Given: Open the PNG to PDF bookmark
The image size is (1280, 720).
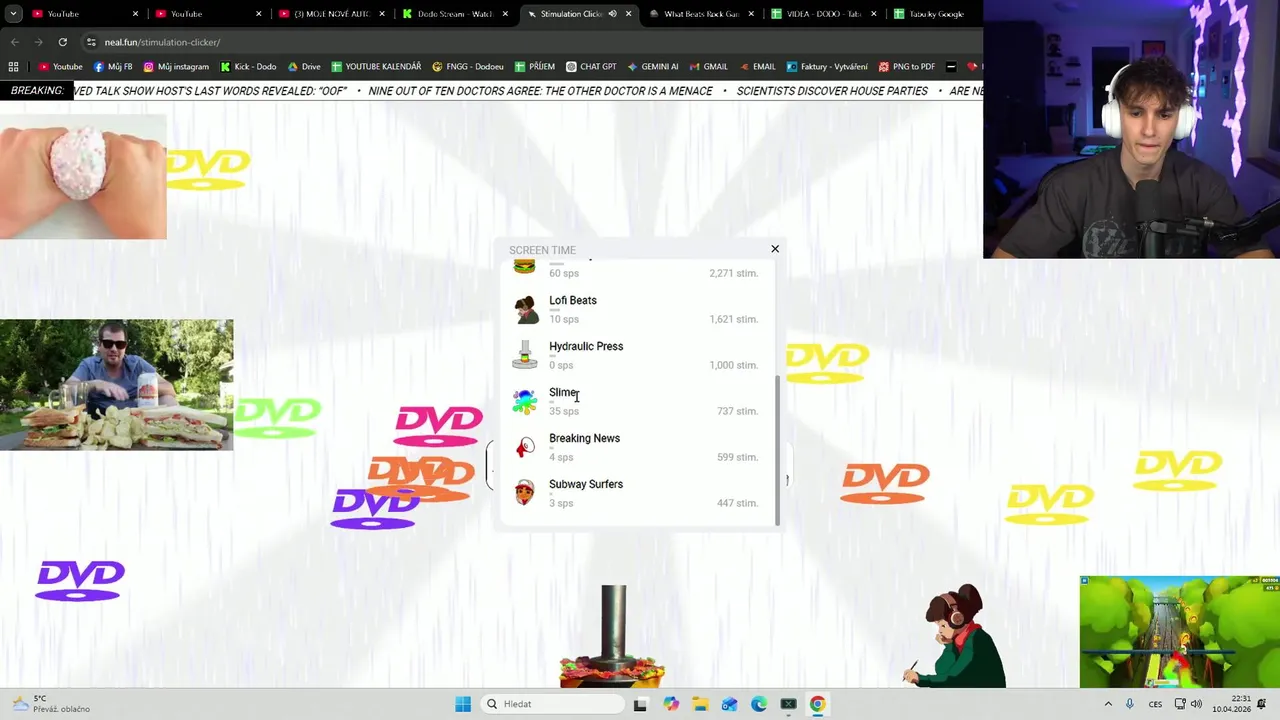Looking at the screenshot, I should click(x=907, y=67).
